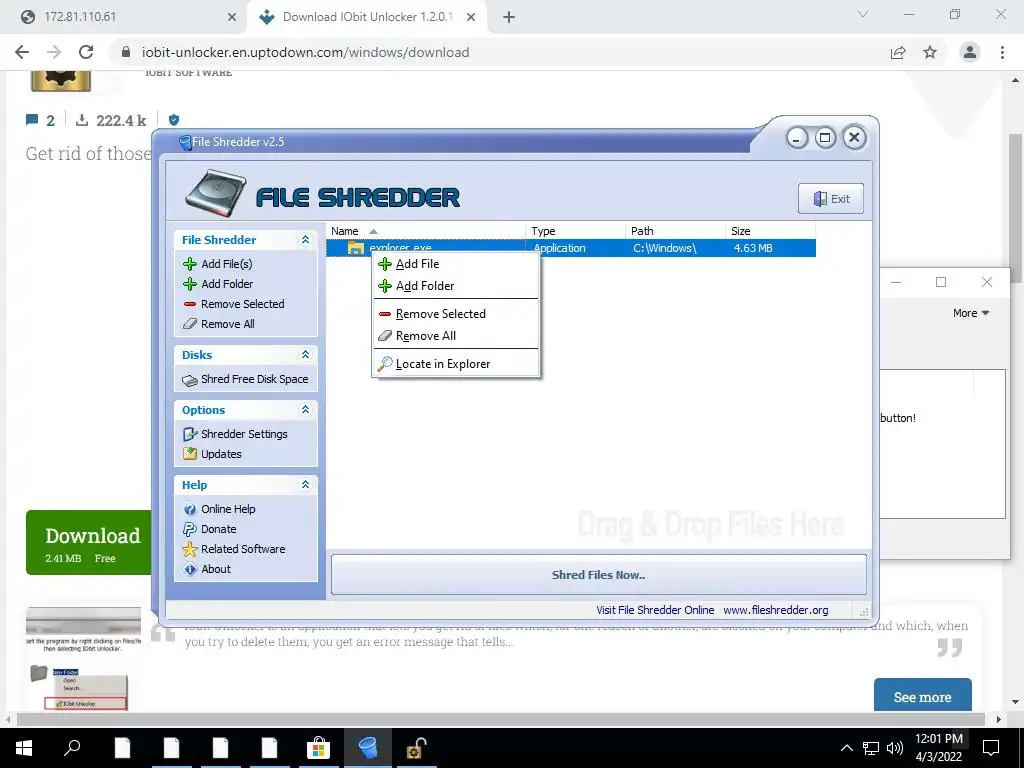Image resolution: width=1024 pixels, height=768 pixels.
Task: Click the File Shredder title bar icon
Action: (185, 142)
